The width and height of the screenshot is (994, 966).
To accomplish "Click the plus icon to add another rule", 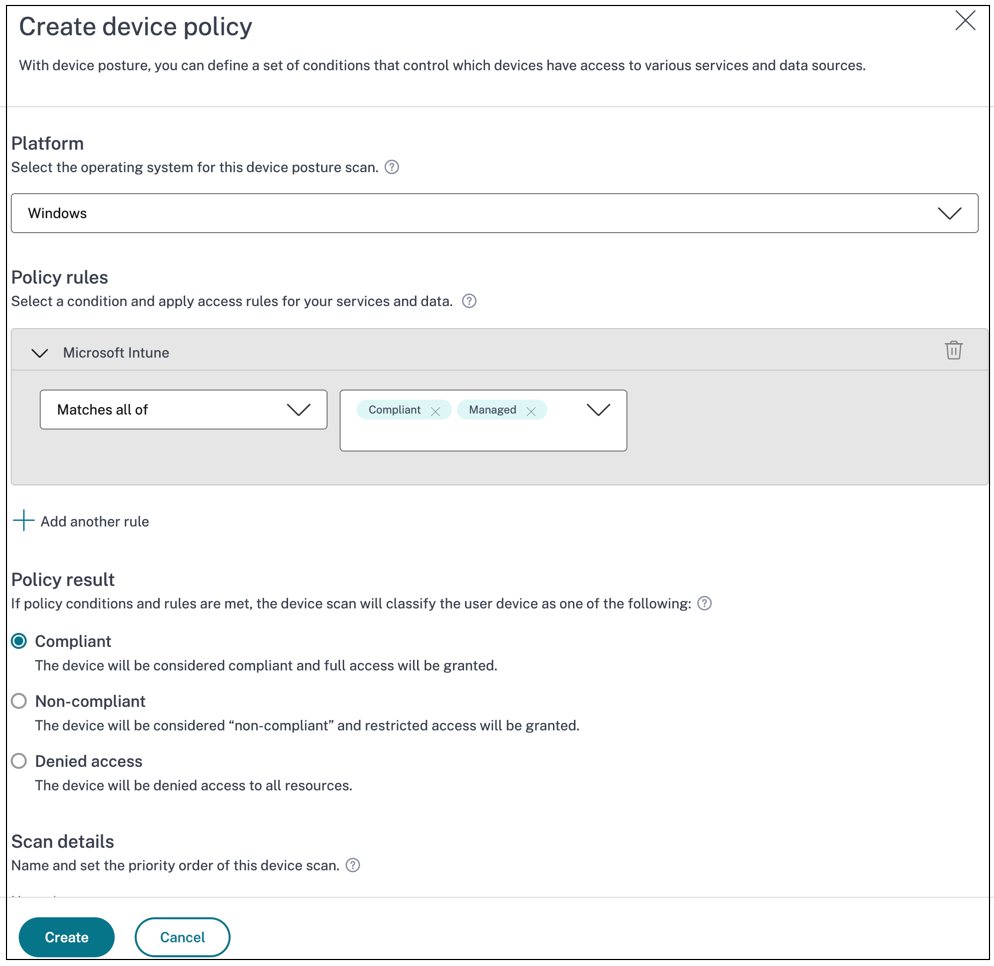I will coord(24,521).
